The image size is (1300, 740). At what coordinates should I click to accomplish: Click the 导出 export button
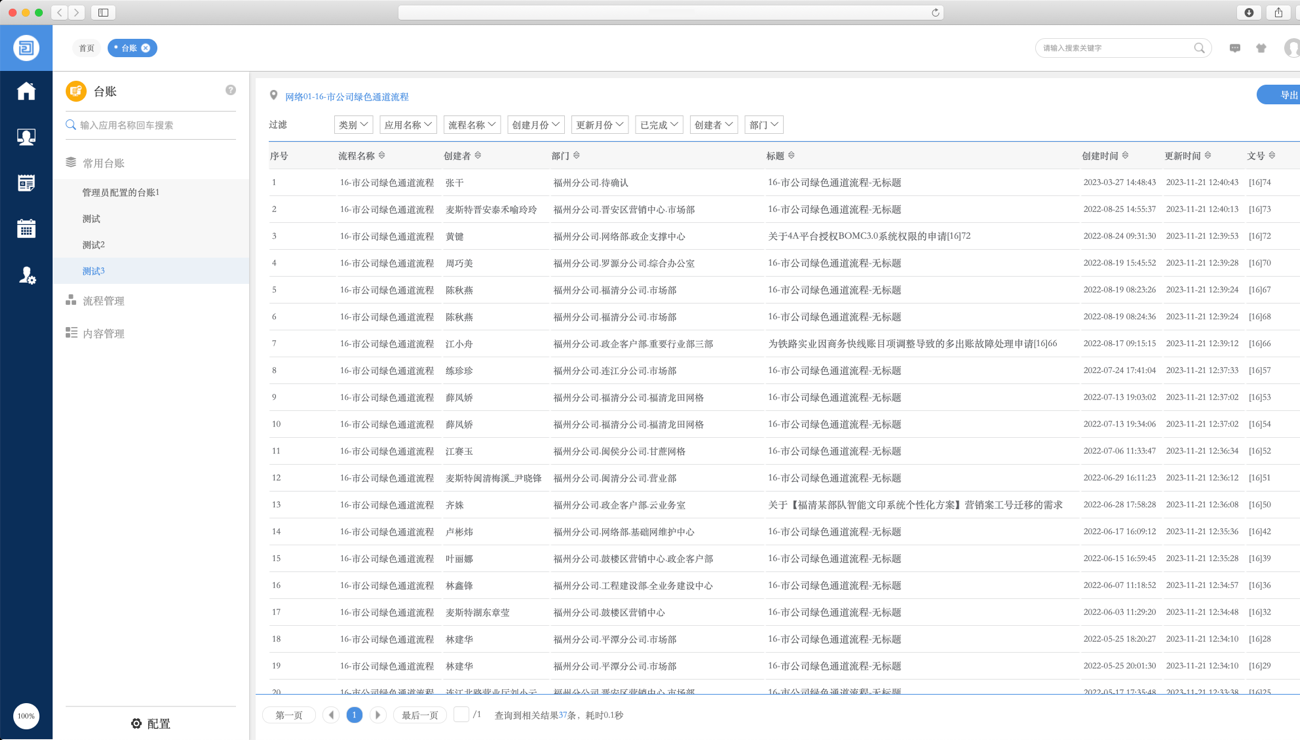click(x=1283, y=95)
